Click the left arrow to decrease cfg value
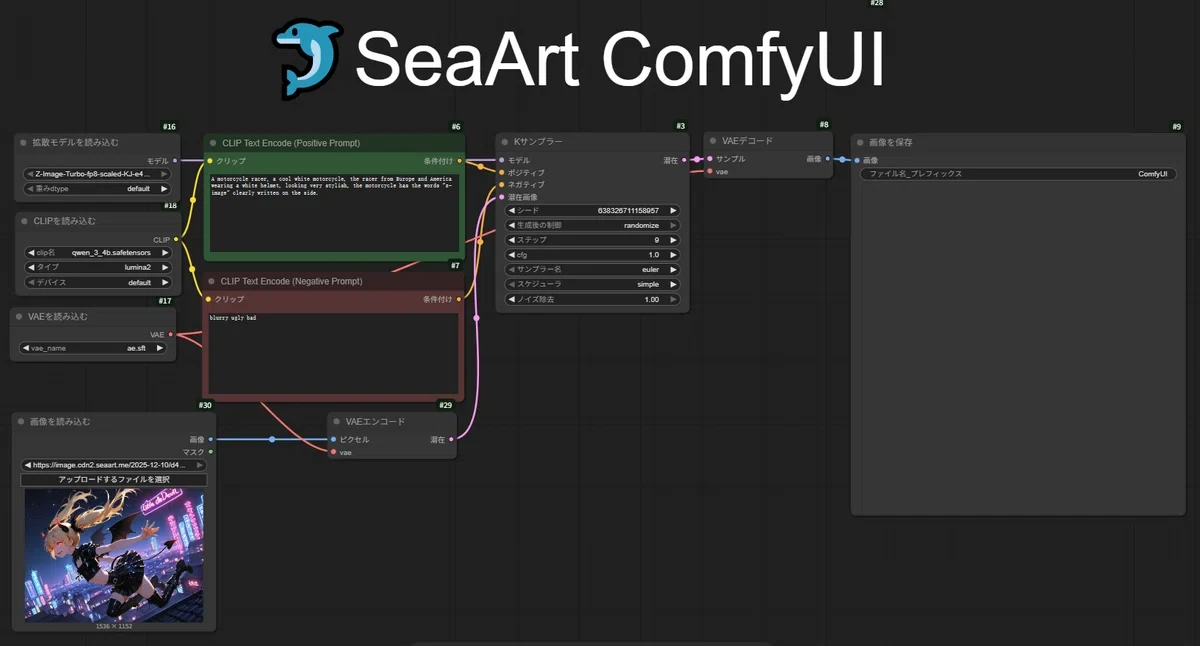This screenshot has height=646, width=1200. [x=511, y=255]
